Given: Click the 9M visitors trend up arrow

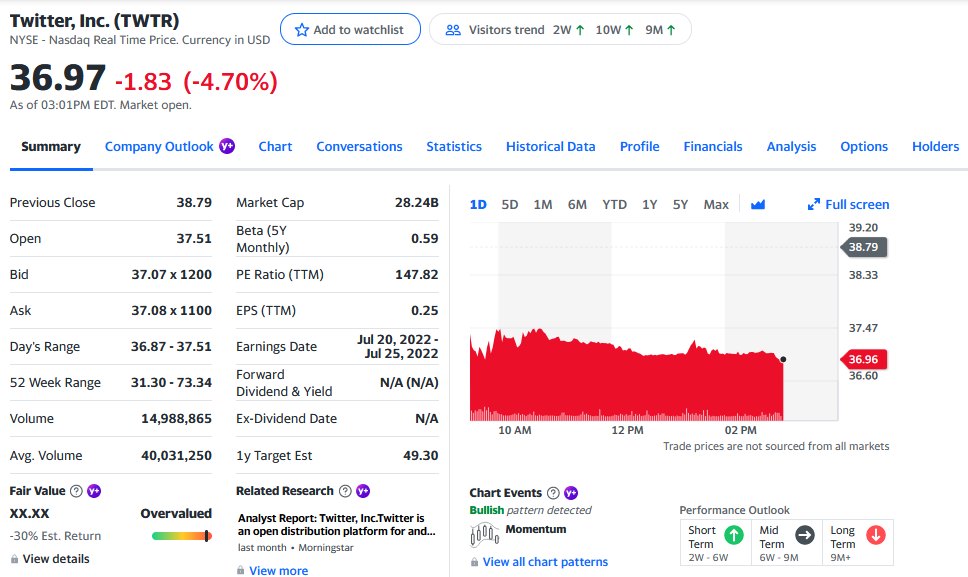Looking at the screenshot, I should (671, 30).
